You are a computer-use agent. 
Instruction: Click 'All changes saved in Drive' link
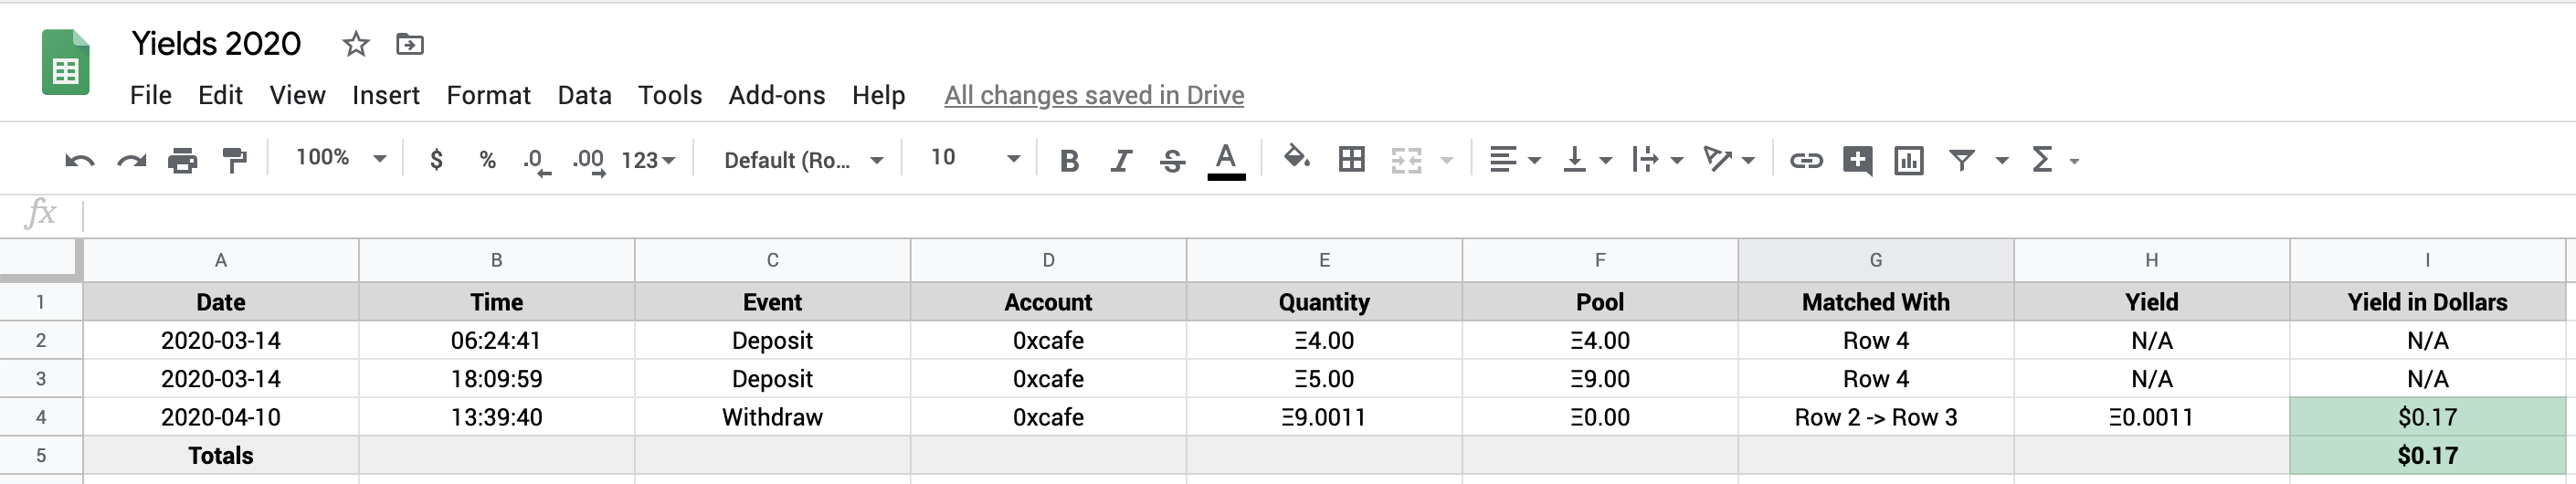click(1093, 95)
